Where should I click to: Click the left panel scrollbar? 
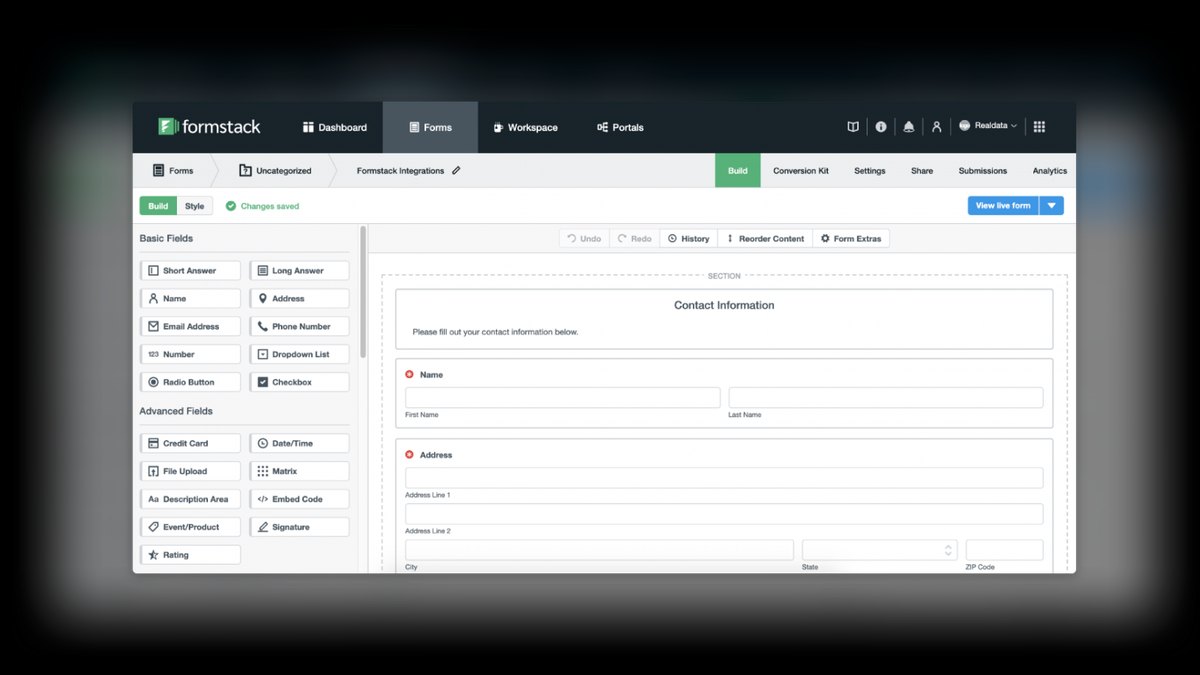pyautogui.click(x=363, y=292)
